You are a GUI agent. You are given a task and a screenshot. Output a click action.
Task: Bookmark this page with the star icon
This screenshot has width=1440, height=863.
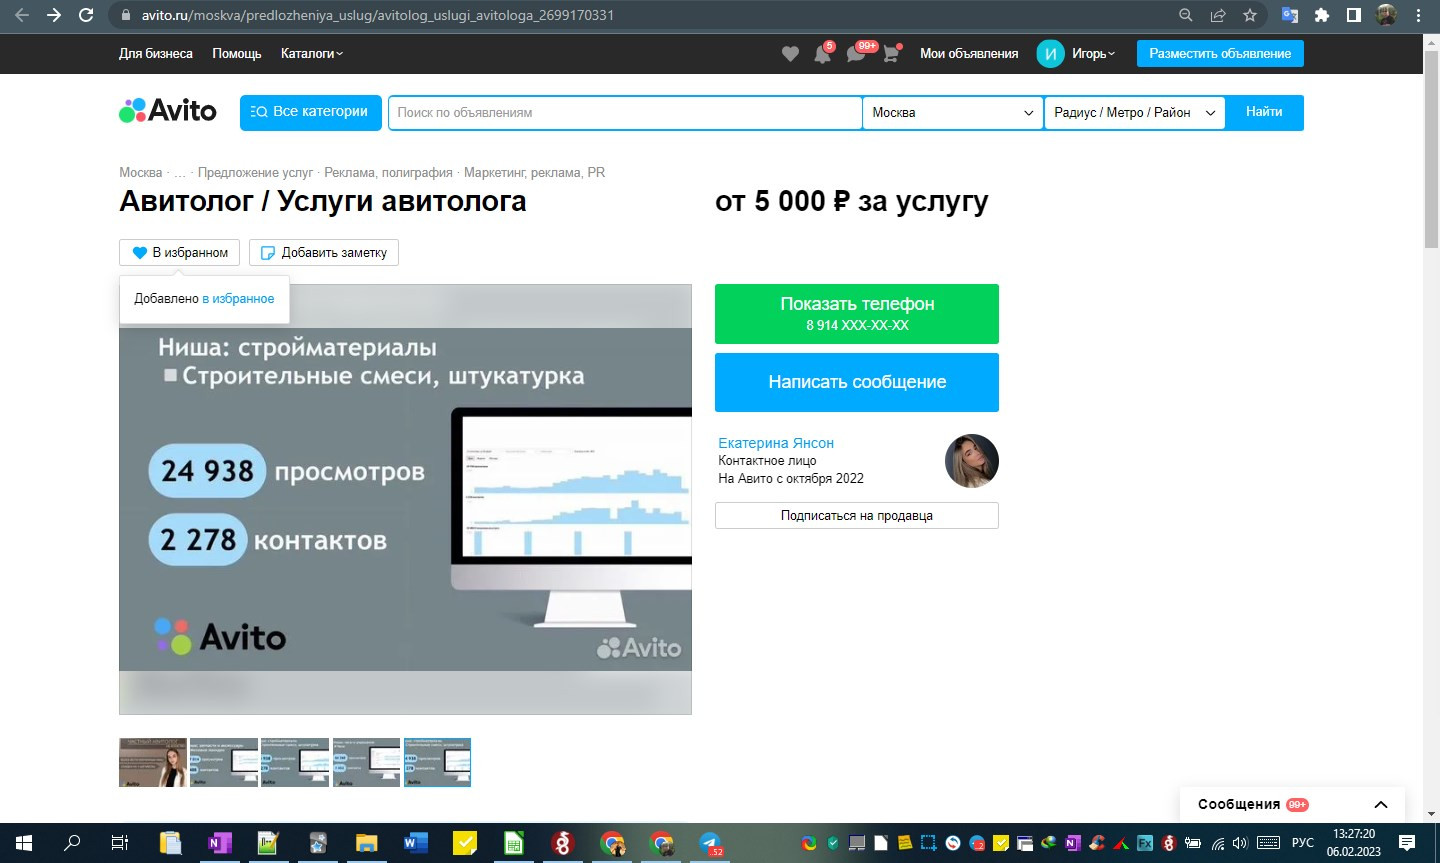(x=1250, y=15)
